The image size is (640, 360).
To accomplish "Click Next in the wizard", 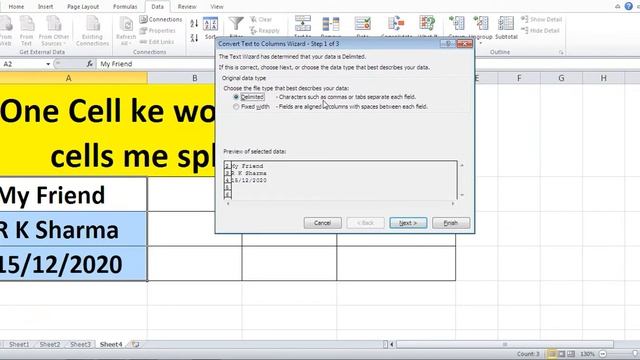I will point(408,223).
